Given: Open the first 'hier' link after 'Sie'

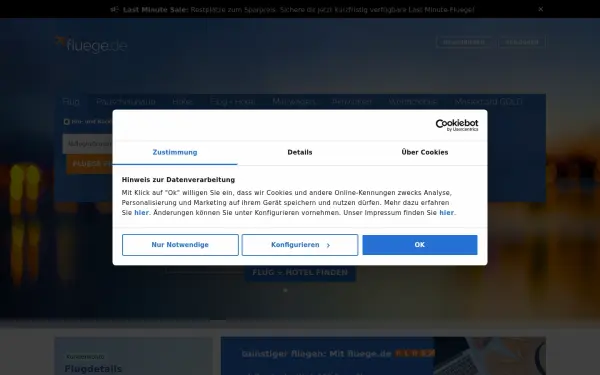Looking at the screenshot, I should [141, 213].
